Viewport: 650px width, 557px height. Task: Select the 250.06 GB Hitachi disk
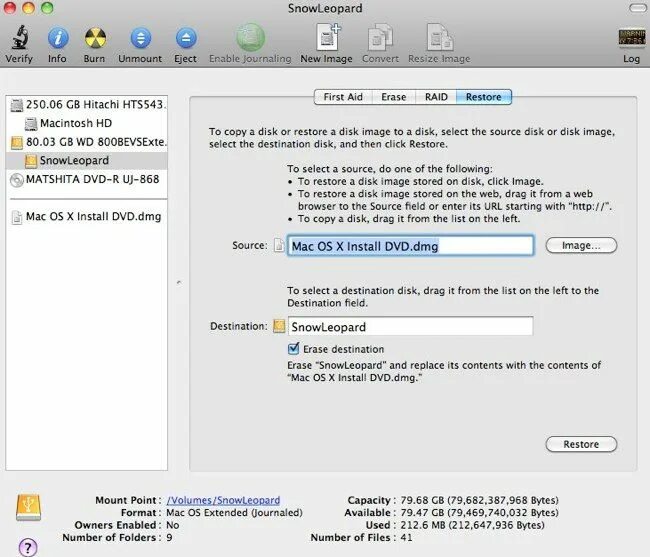[88, 104]
